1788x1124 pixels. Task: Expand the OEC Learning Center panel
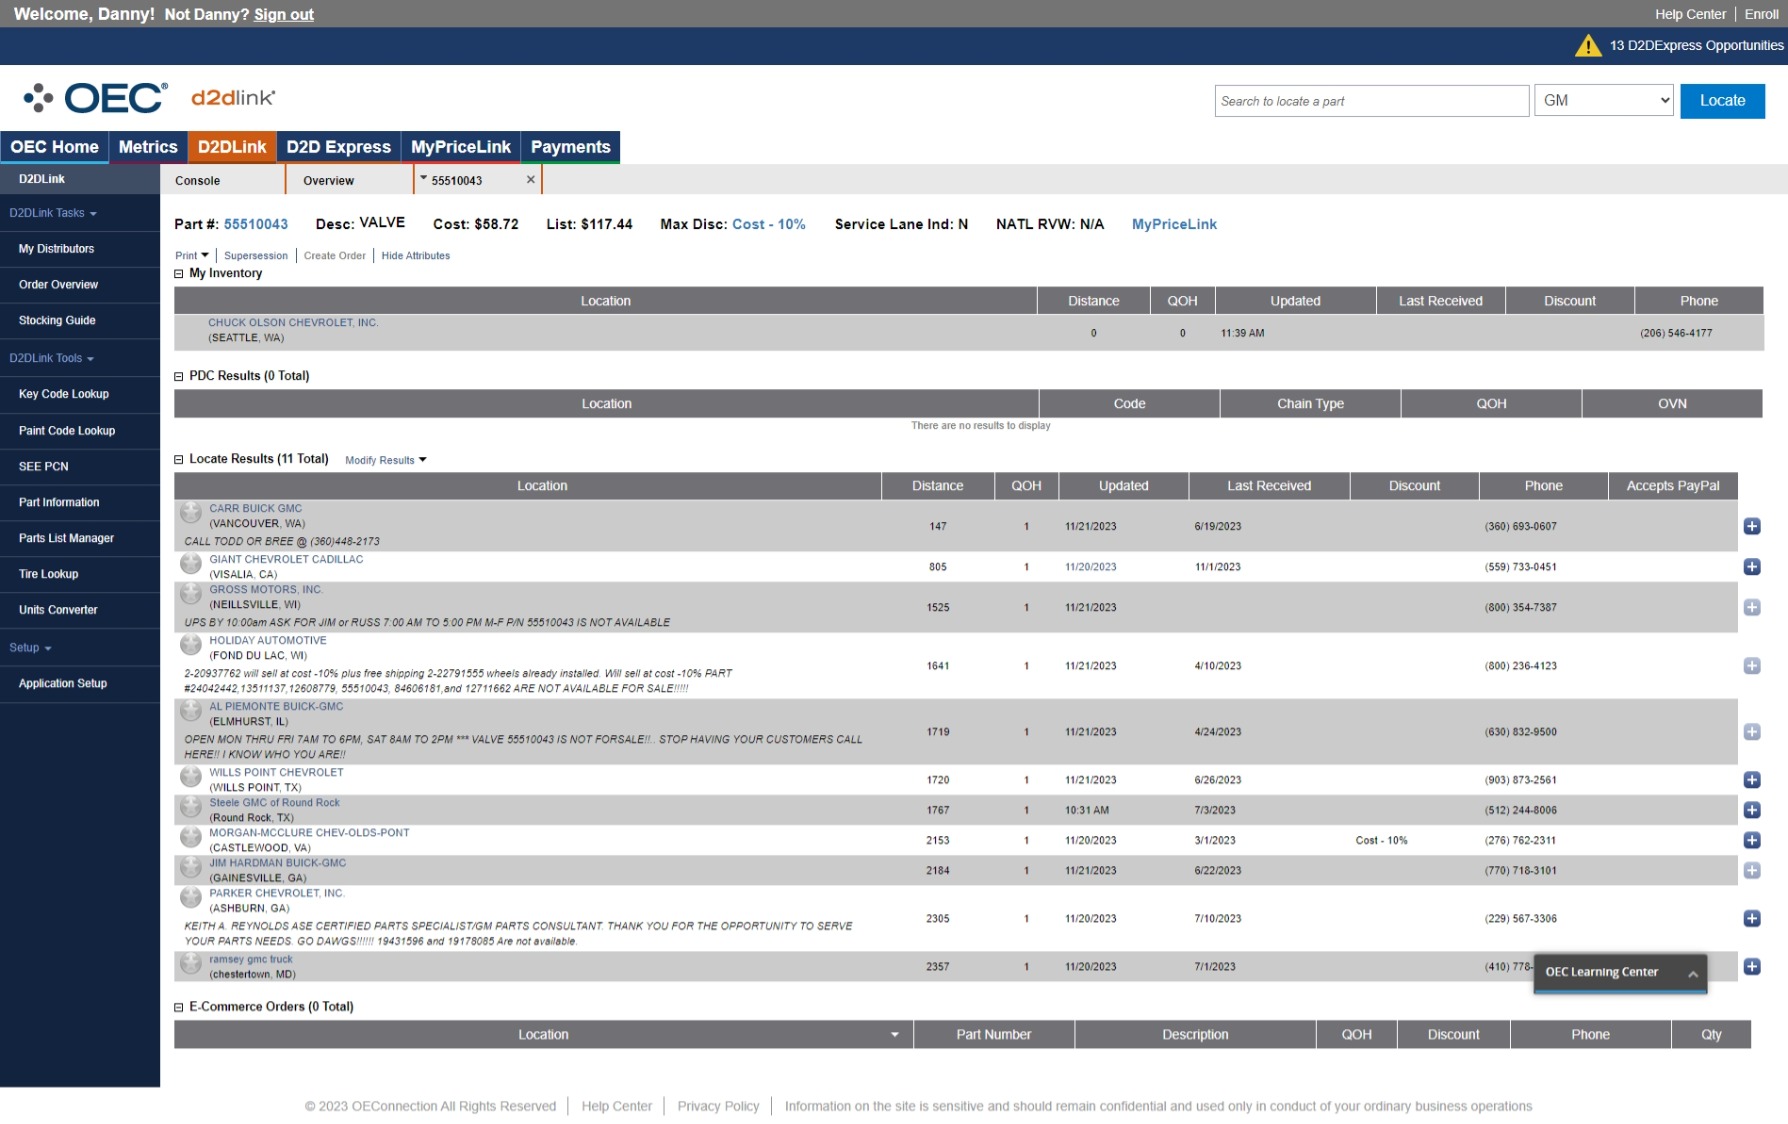(1620, 973)
